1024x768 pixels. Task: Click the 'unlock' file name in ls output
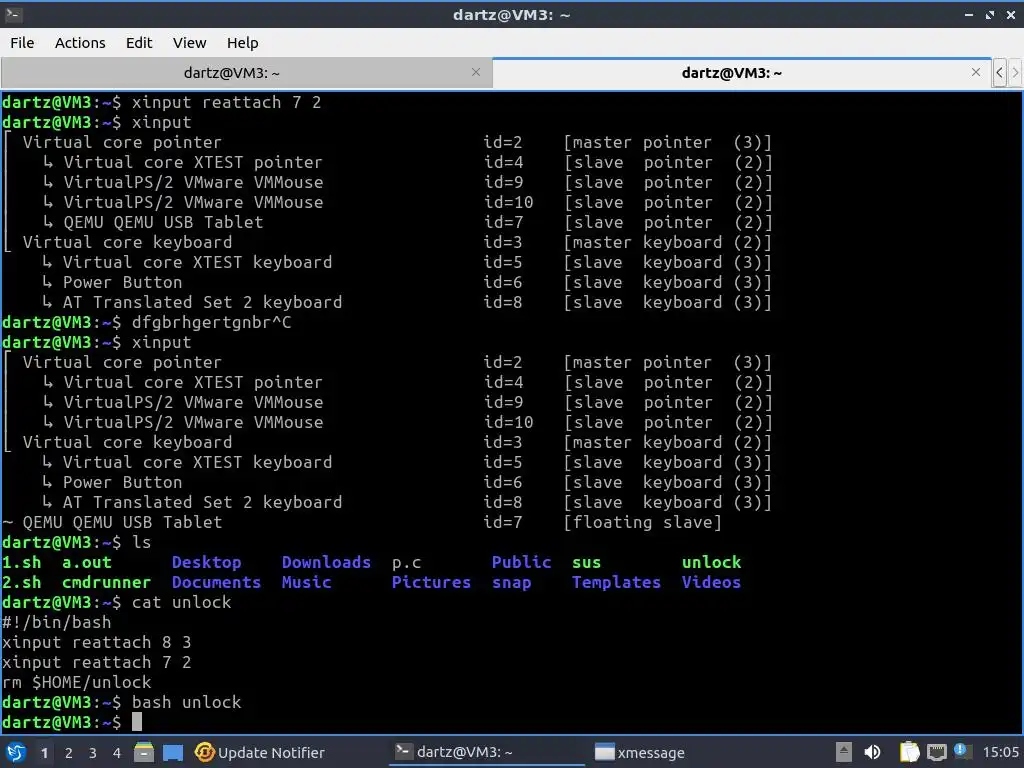point(711,562)
